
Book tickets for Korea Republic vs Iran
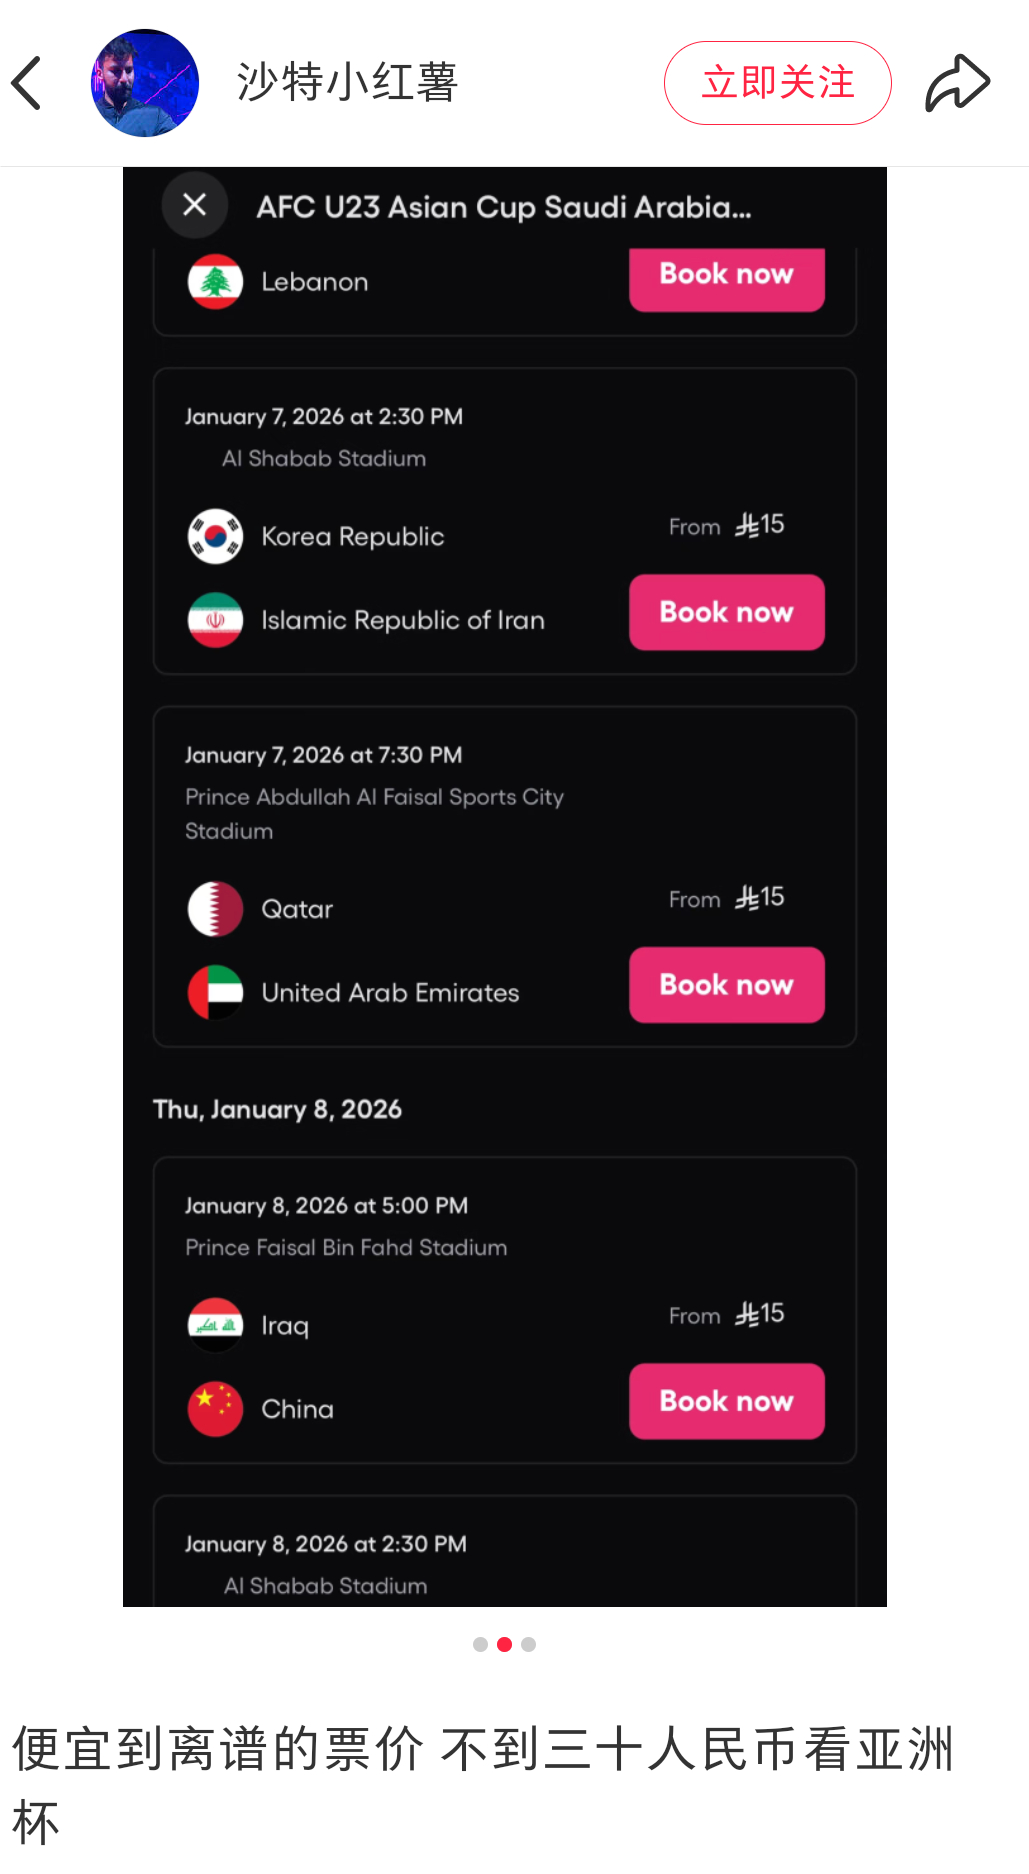726,612
